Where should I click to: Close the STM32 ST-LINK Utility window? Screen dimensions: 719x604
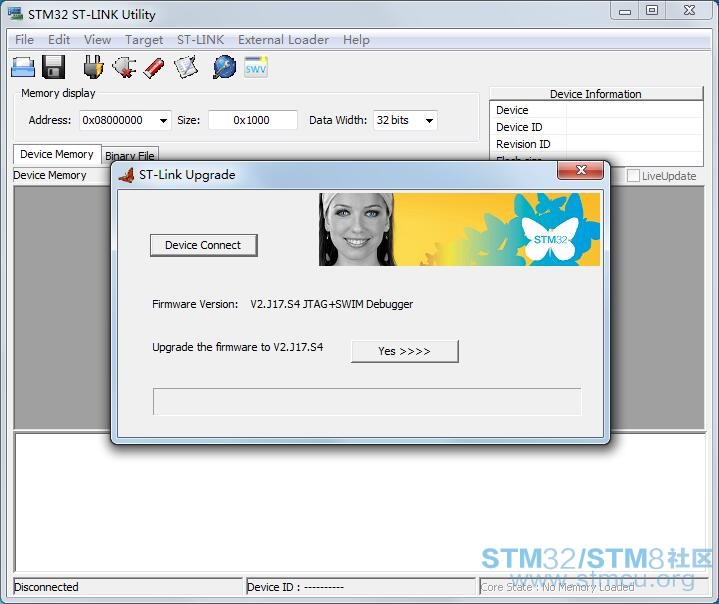pyautogui.click(x=689, y=11)
